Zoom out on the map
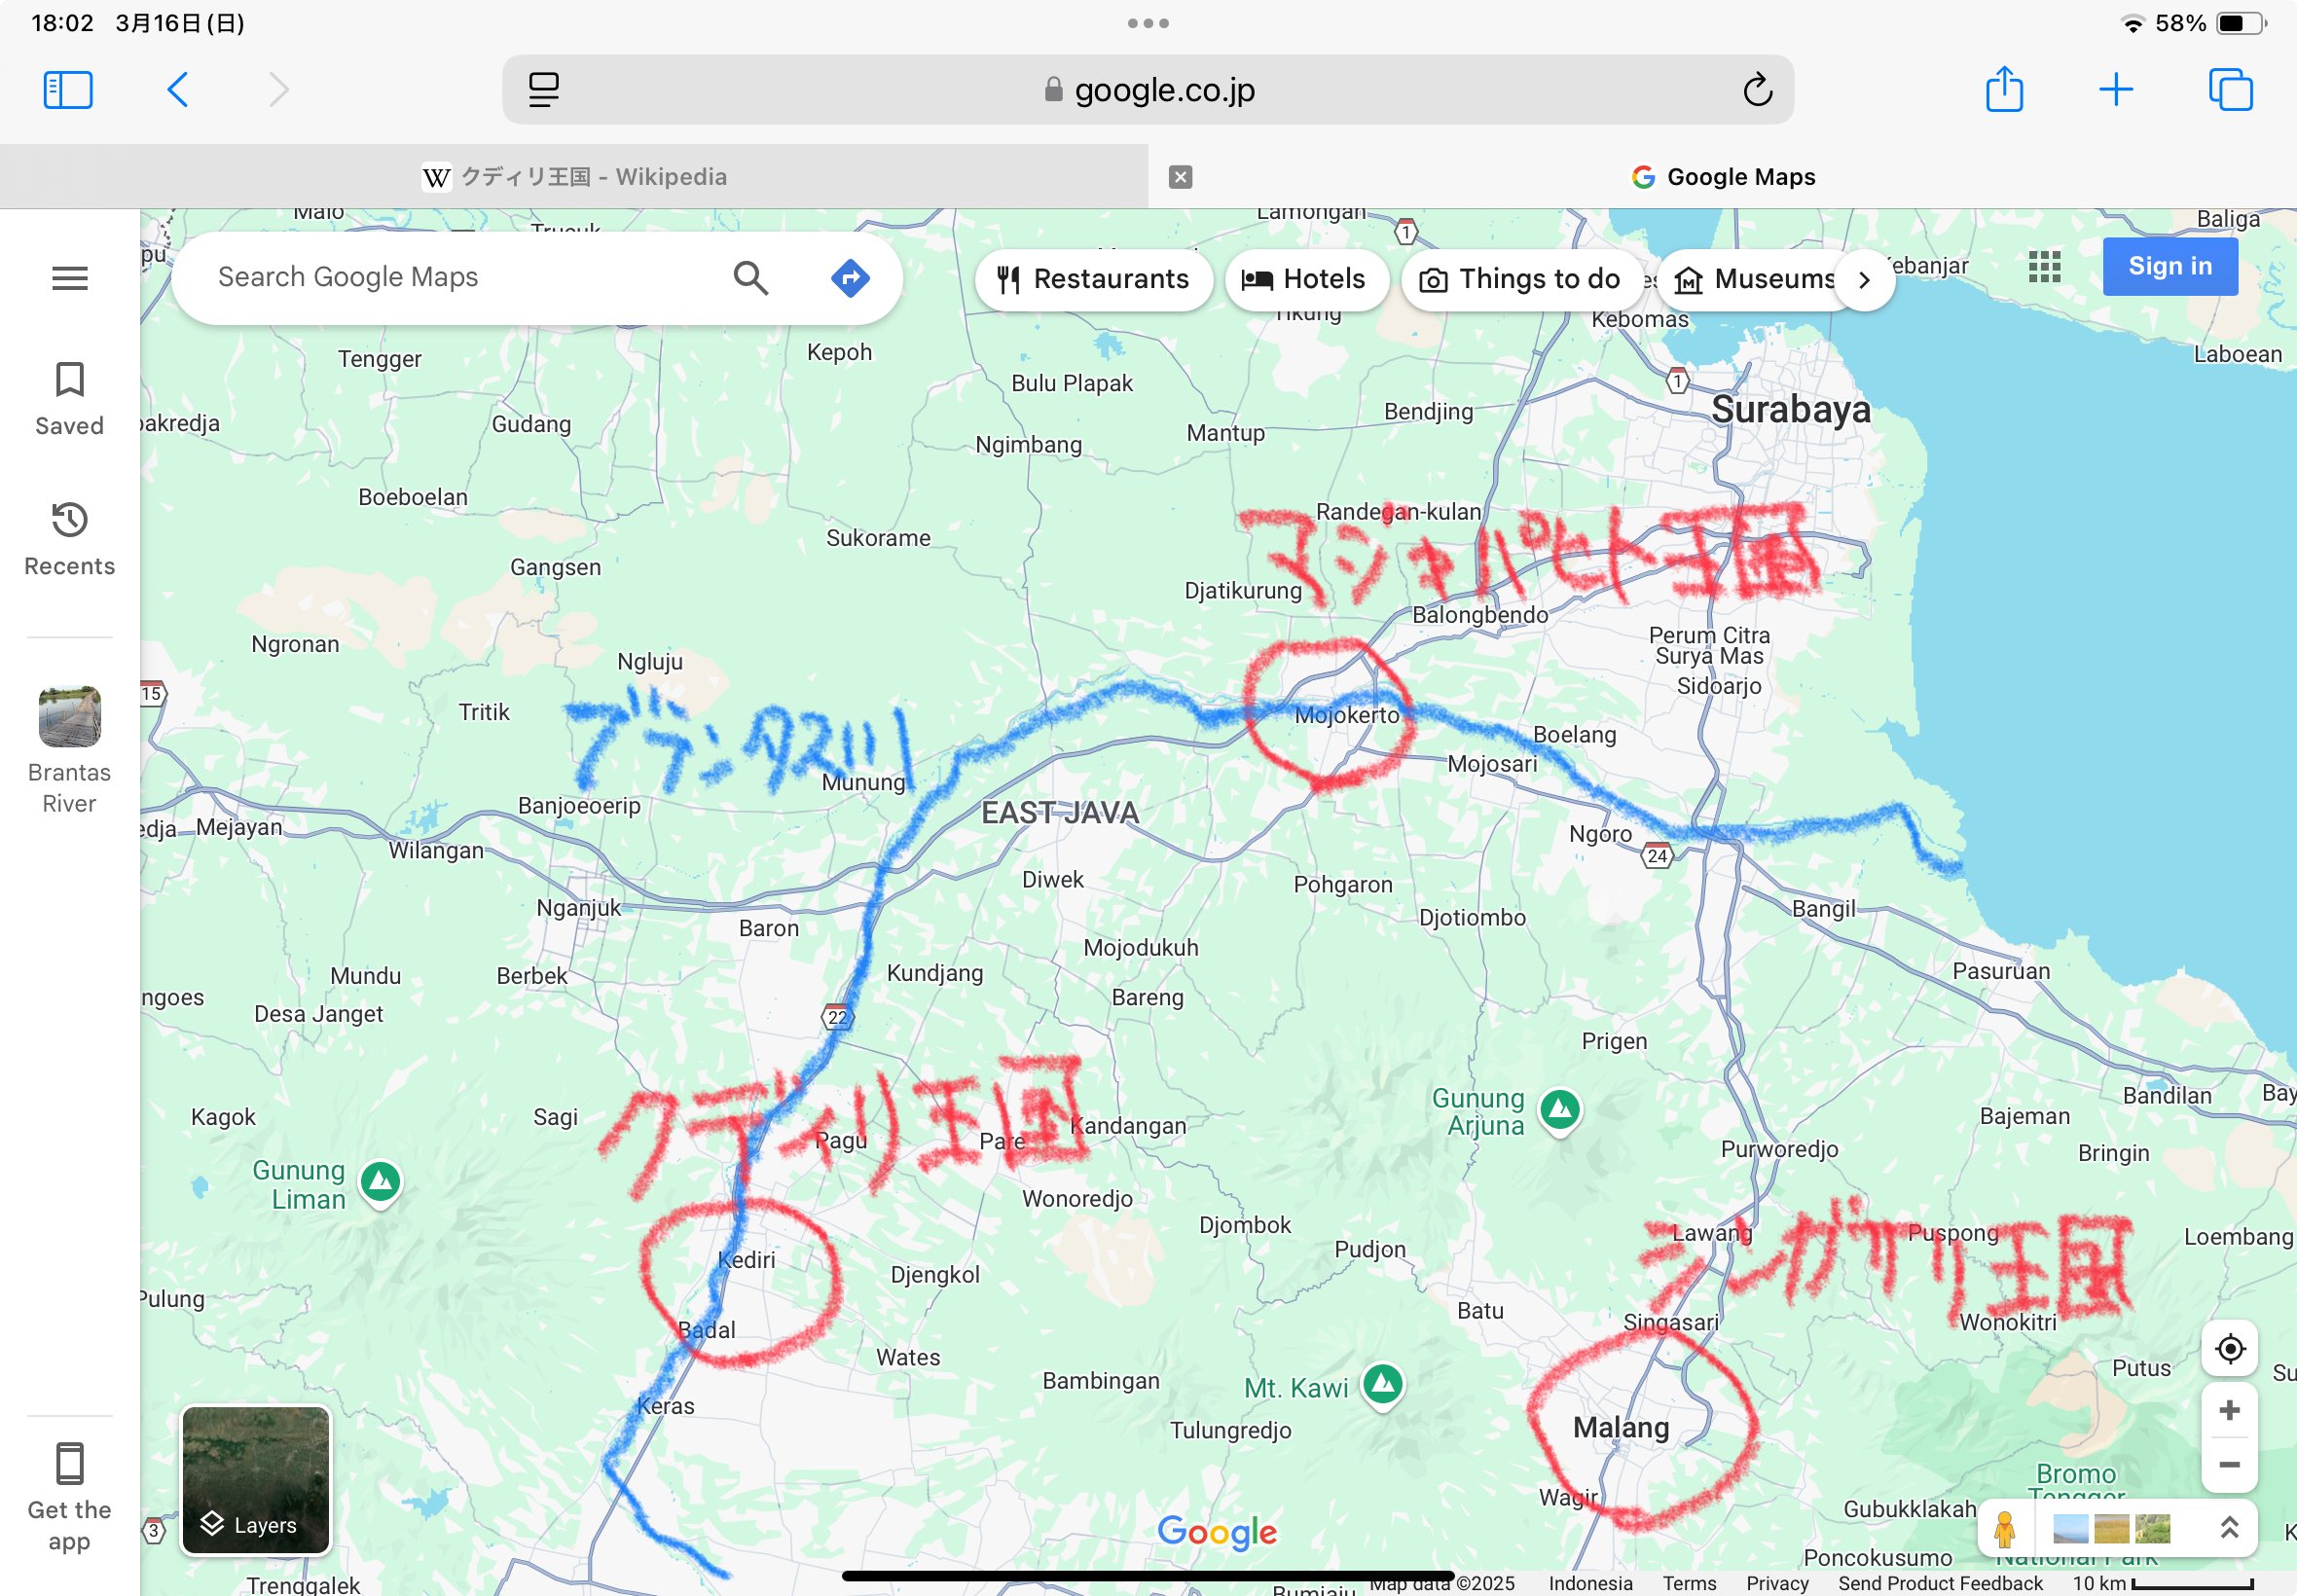 point(2229,1464)
